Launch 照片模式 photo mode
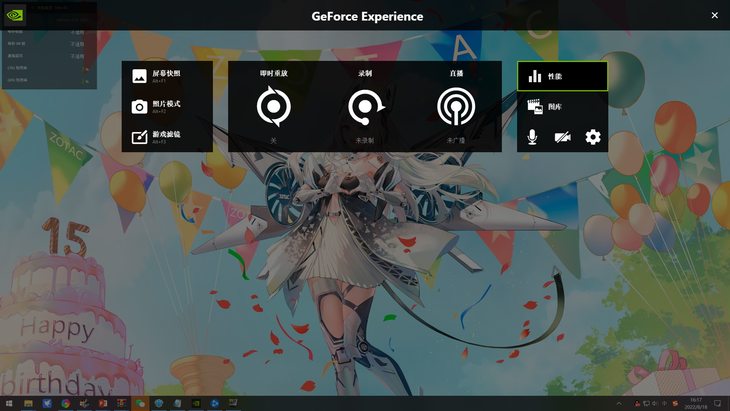 (x=156, y=107)
